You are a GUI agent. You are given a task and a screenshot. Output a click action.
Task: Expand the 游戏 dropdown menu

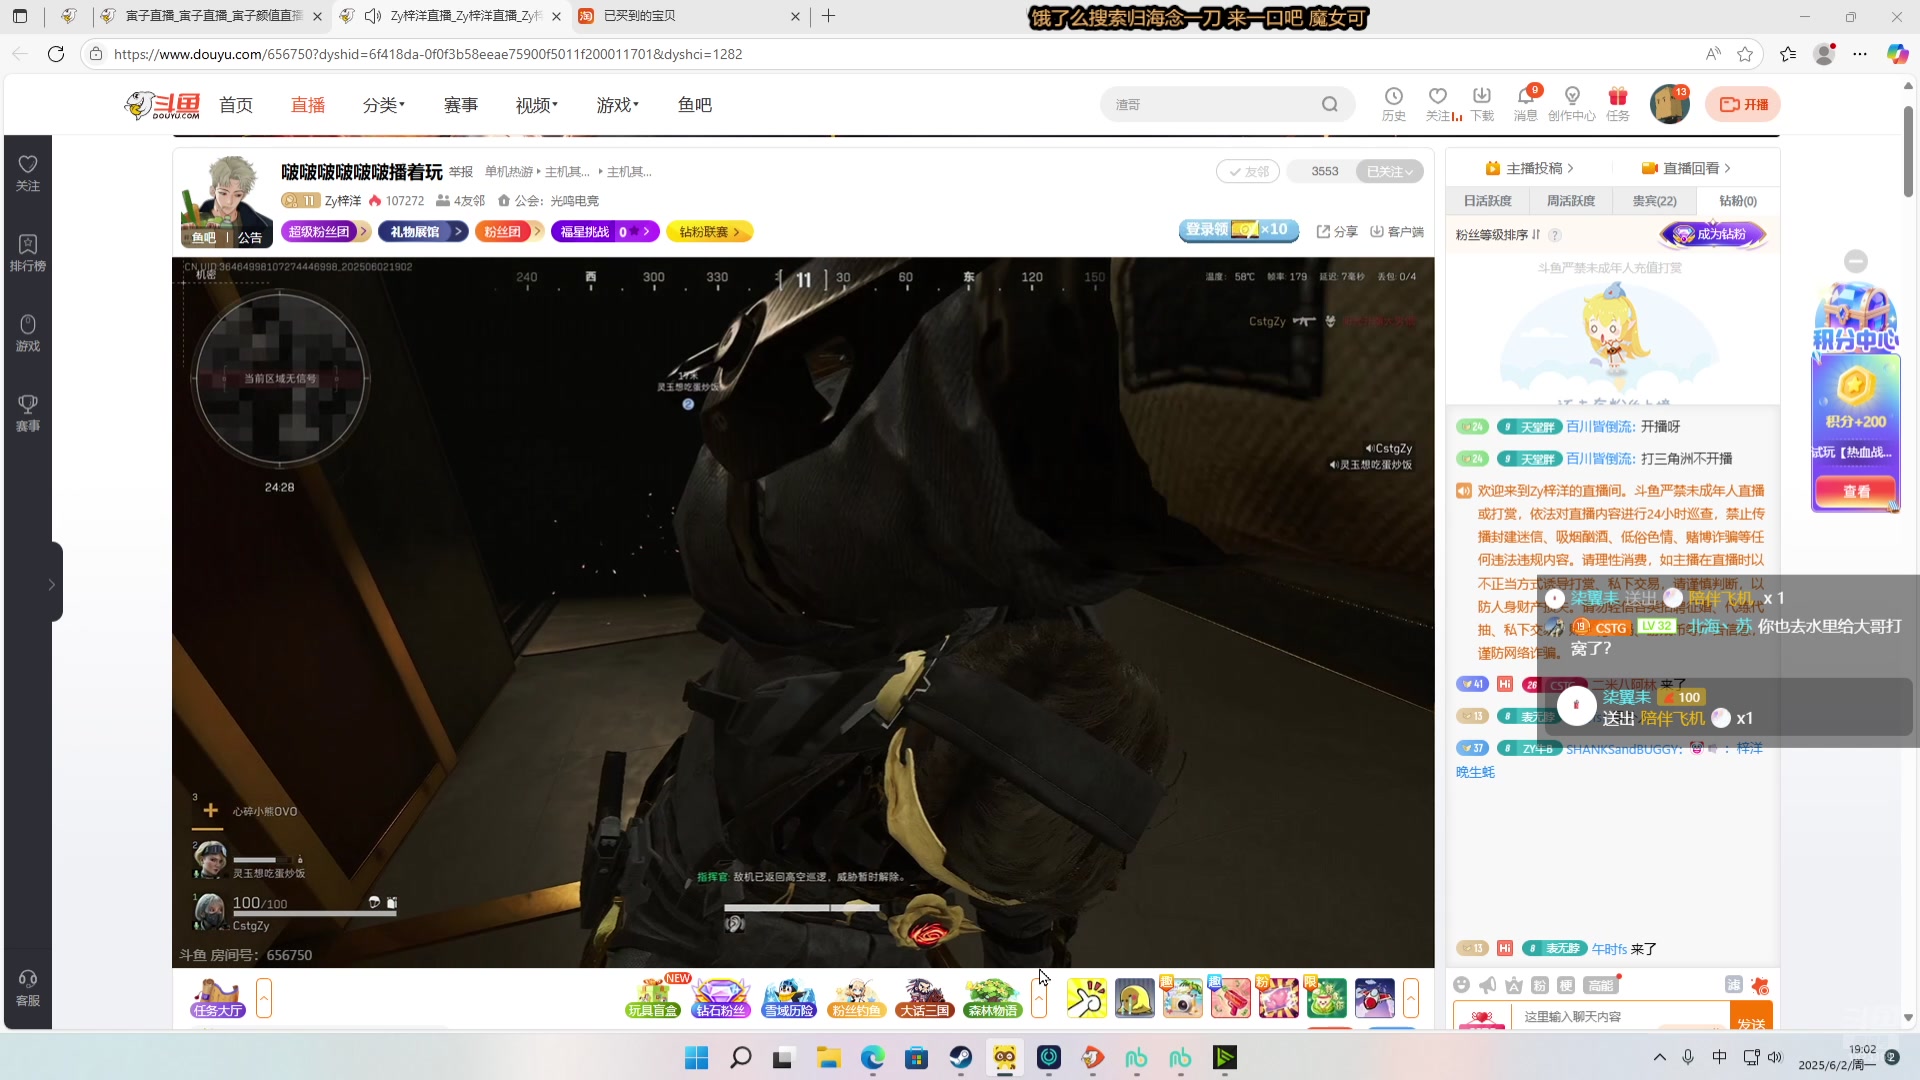coord(617,105)
